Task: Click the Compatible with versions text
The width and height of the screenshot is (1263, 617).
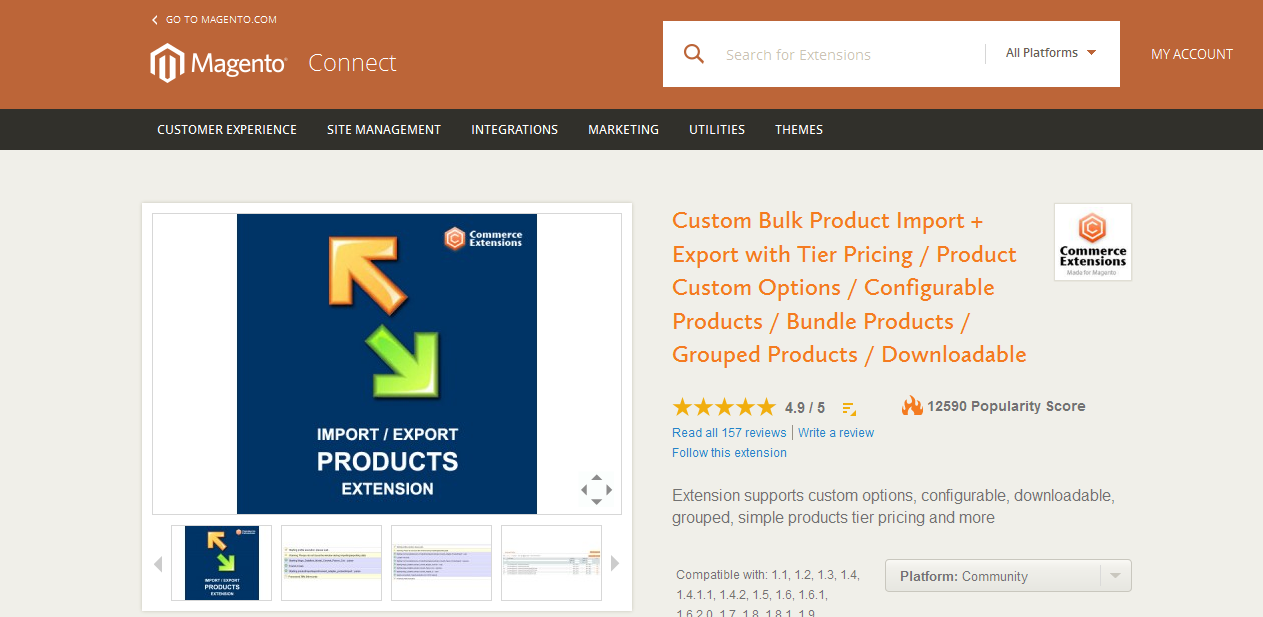Action: pyautogui.click(x=767, y=595)
